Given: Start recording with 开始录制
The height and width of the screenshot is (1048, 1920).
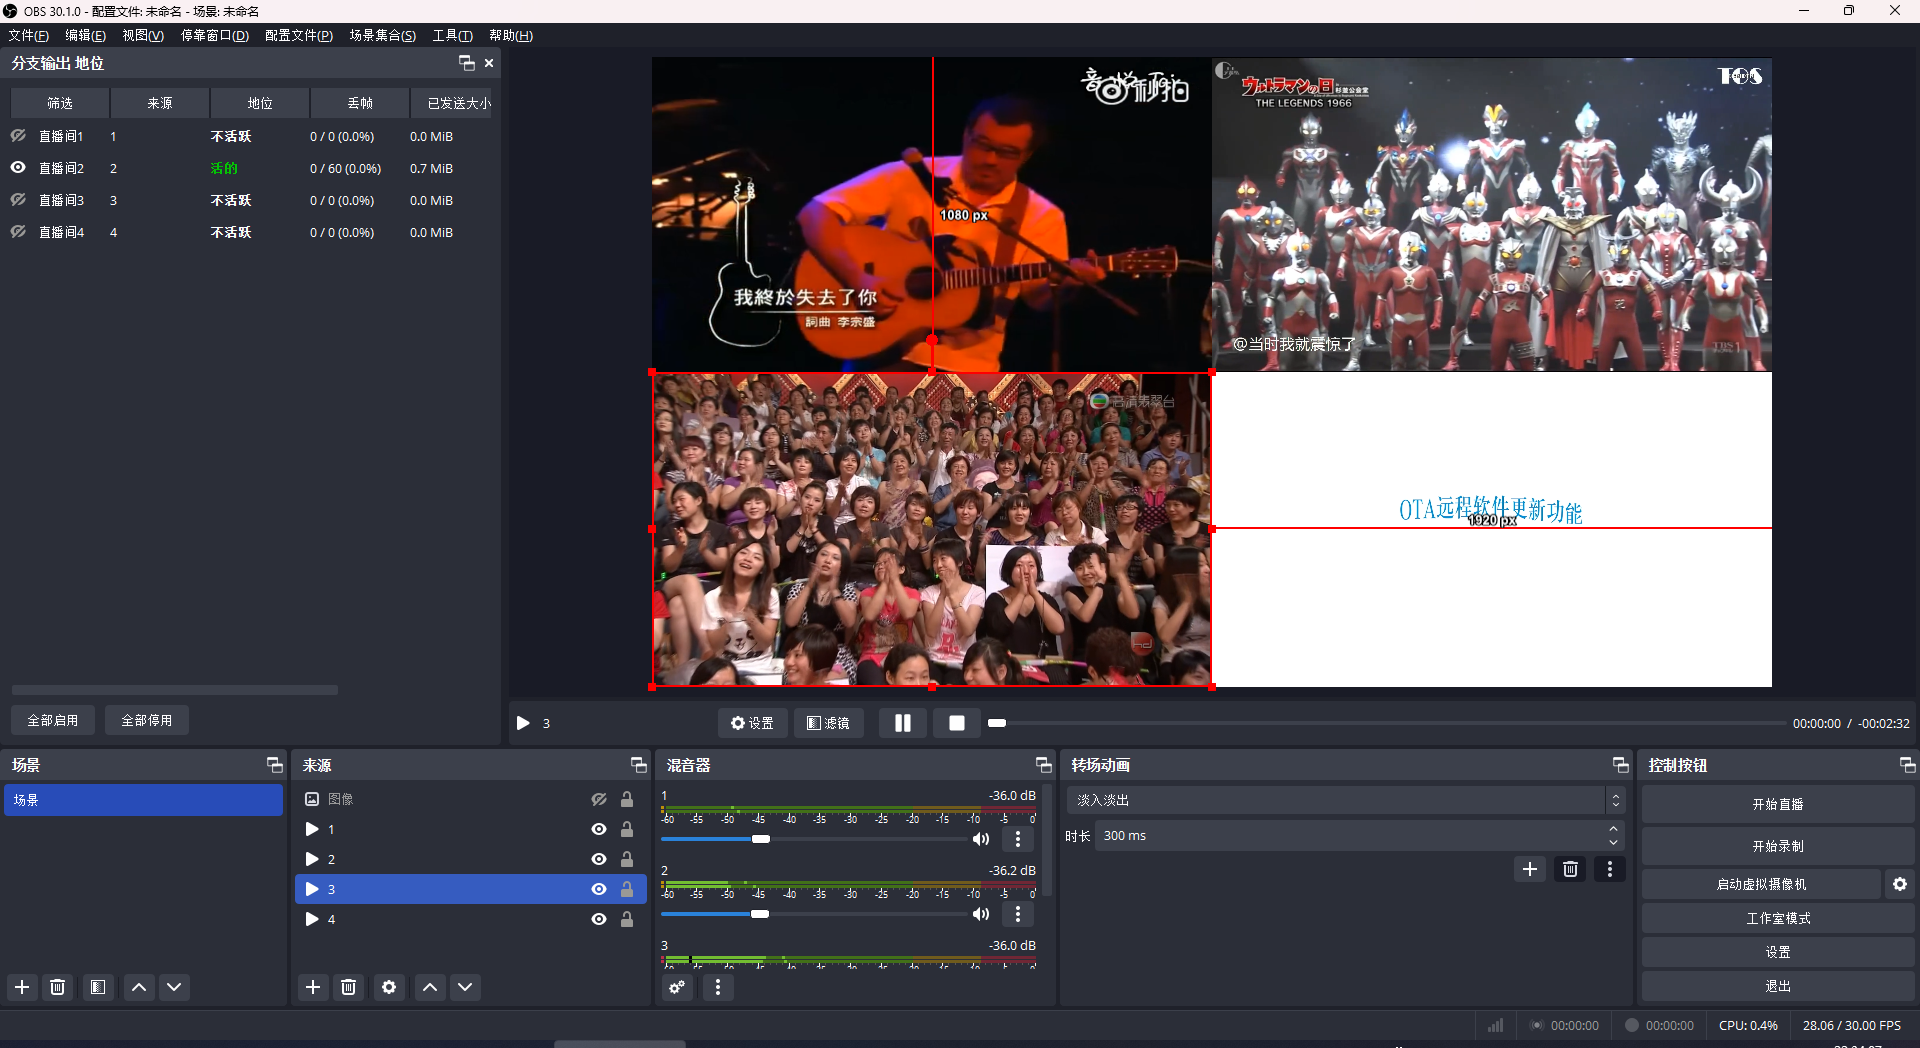Looking at the screenshot, I should click(1778, 846).
